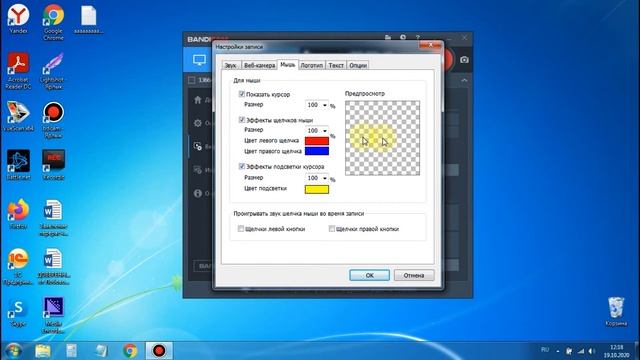
Task: Confirm settings with OK button
Action: (x=369, y=275)
